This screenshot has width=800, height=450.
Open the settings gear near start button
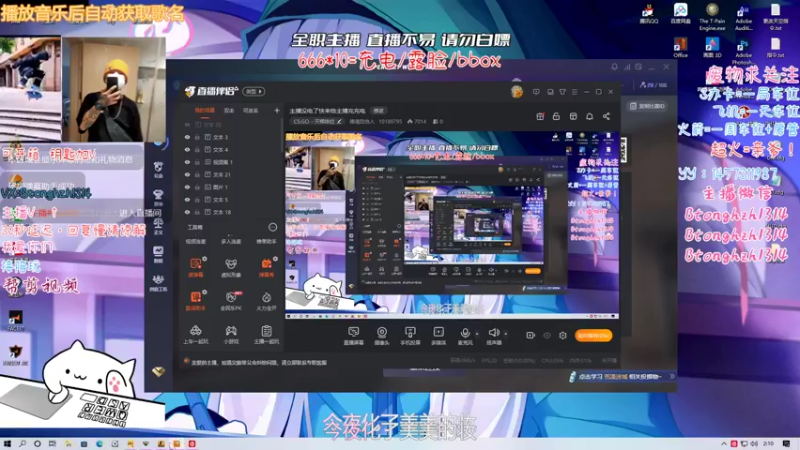point(563,335)
